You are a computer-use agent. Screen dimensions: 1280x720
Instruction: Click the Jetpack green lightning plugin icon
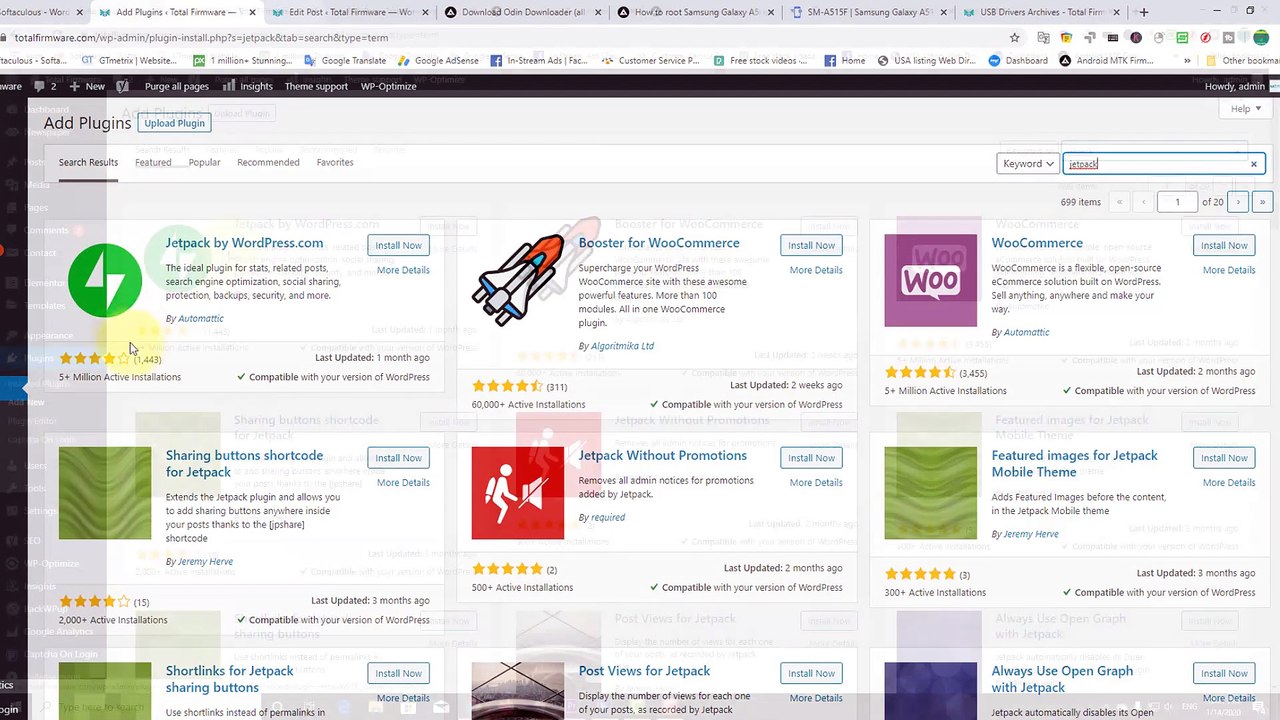105,280
